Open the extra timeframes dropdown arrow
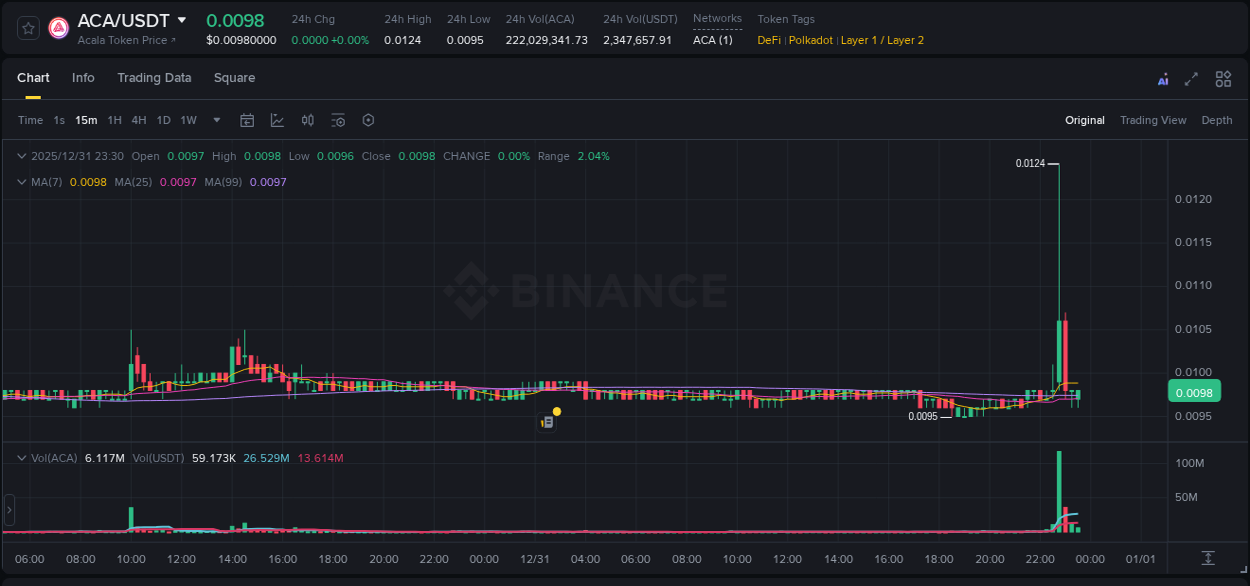Image resolution: width=1250 pixels, height=586 pixels. pyautogui.click(x=215, y=120)
